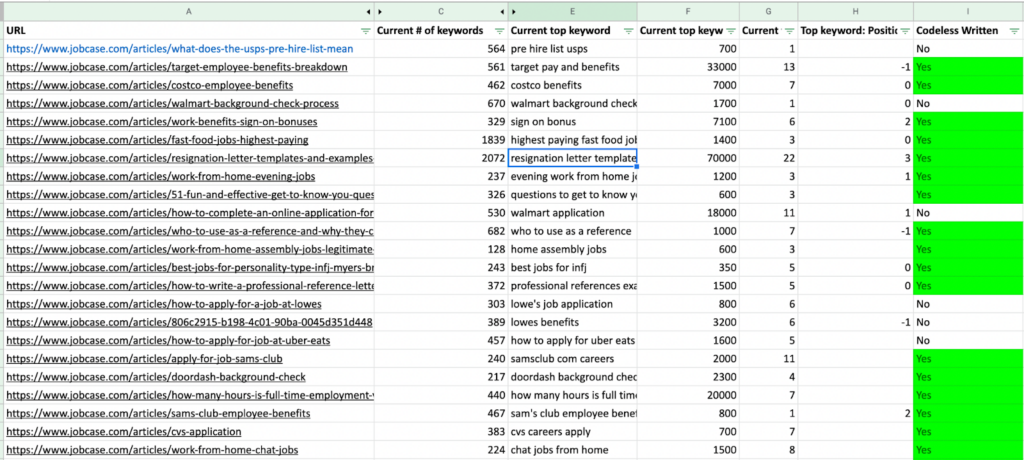Expand hidden column using left arrow of C

point(380,12)
